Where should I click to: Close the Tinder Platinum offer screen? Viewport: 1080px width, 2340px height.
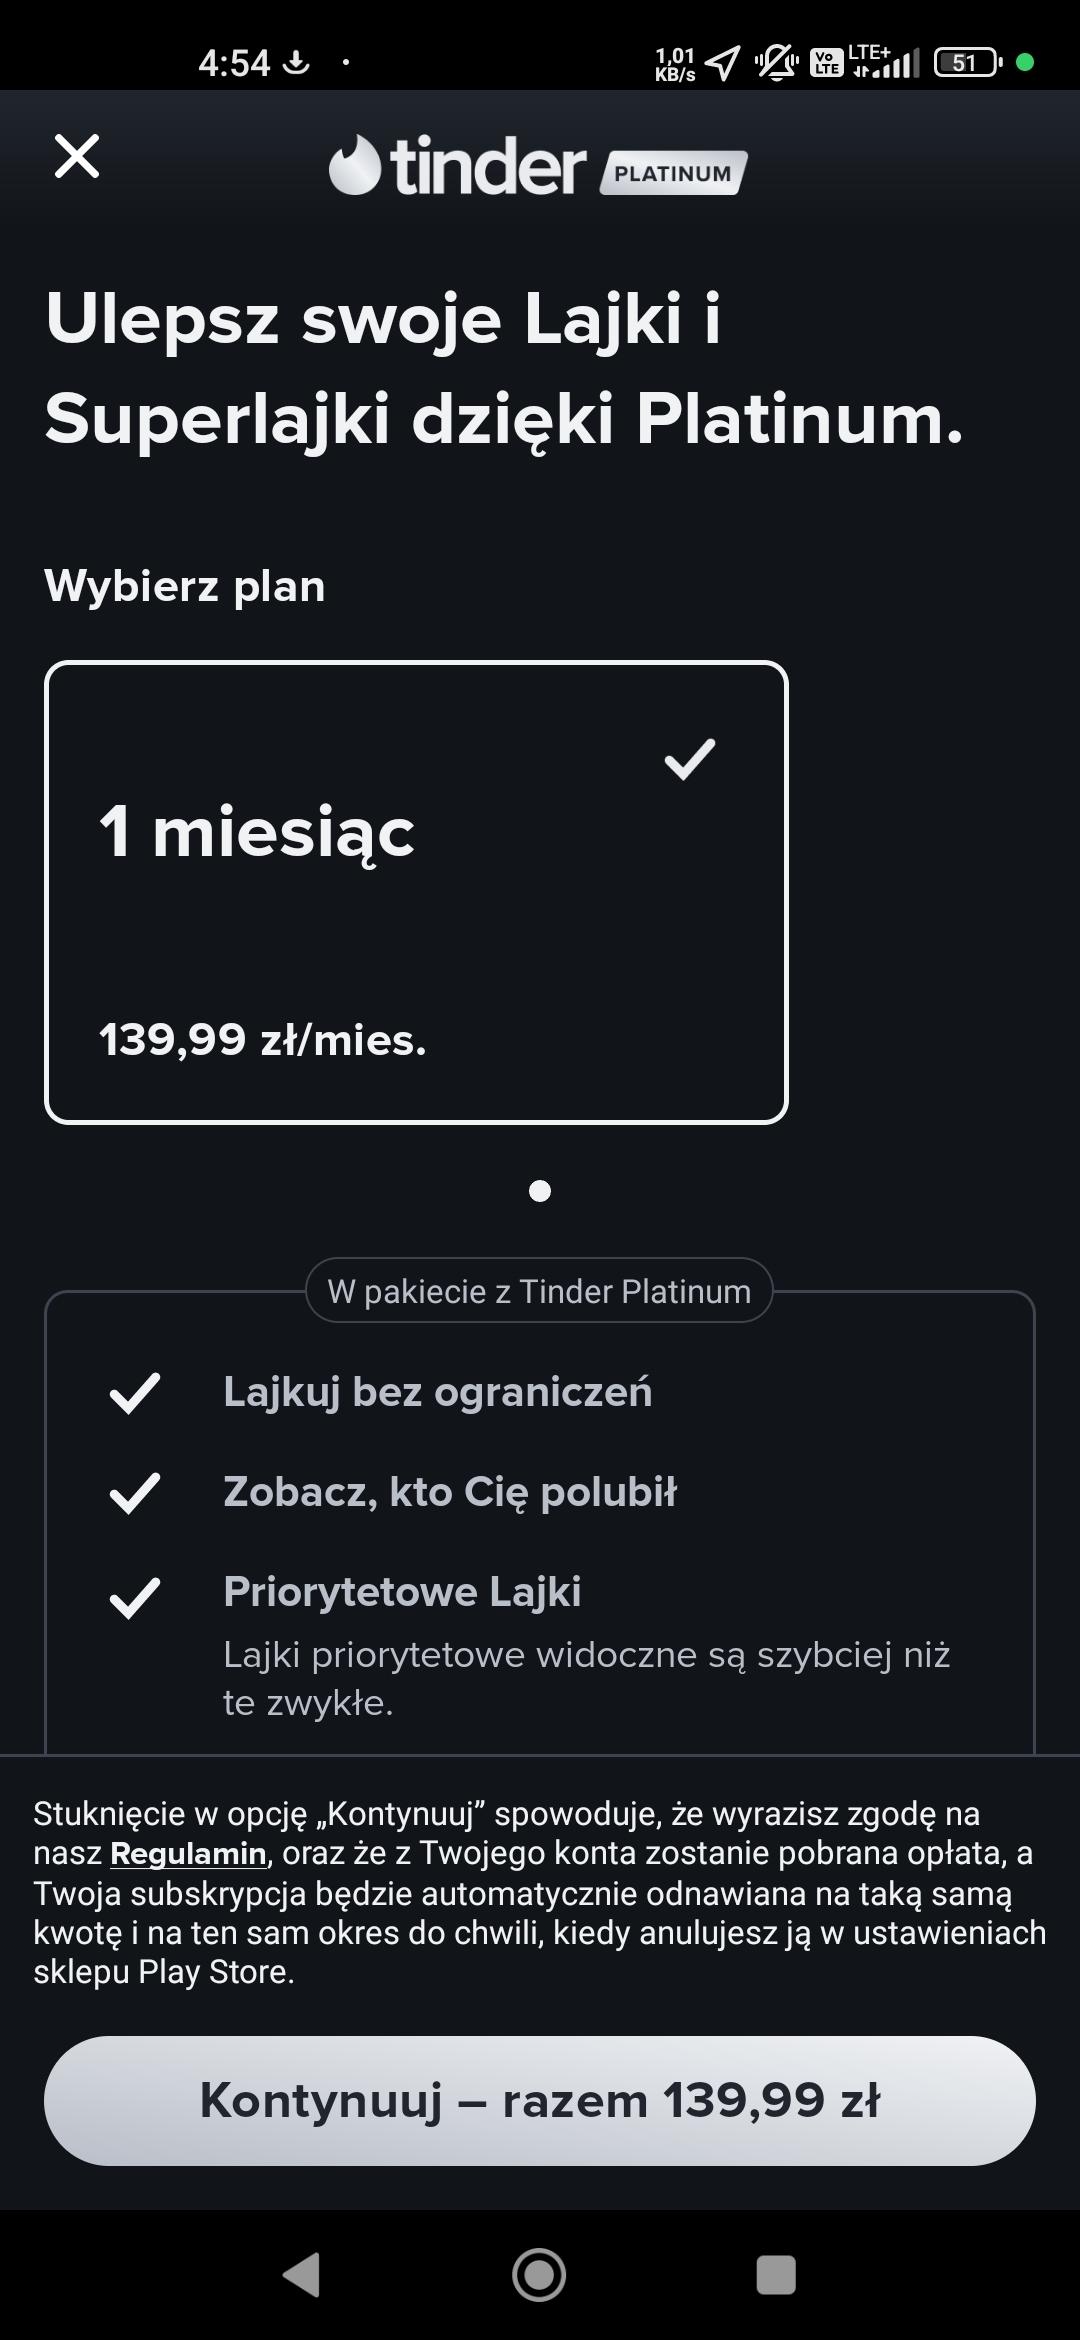pyautogui.click(x=77, y=157)
